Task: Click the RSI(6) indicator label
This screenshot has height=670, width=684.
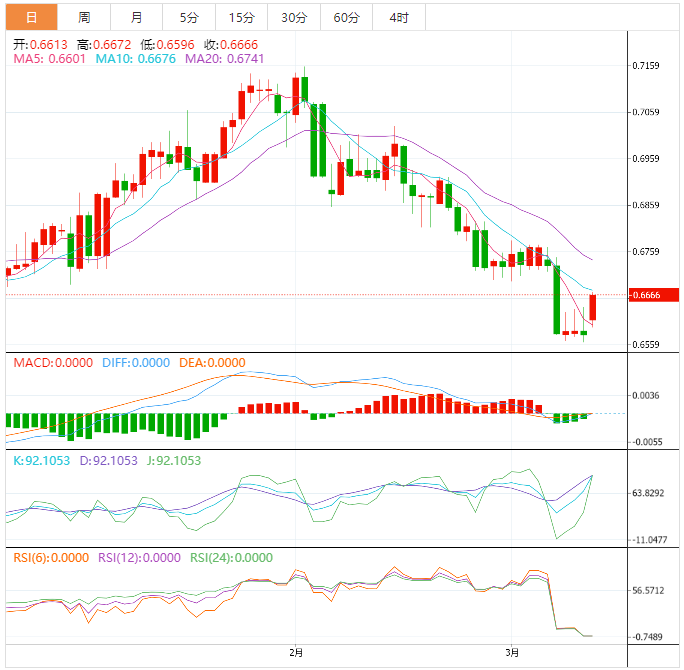Action: pos(50,558)
